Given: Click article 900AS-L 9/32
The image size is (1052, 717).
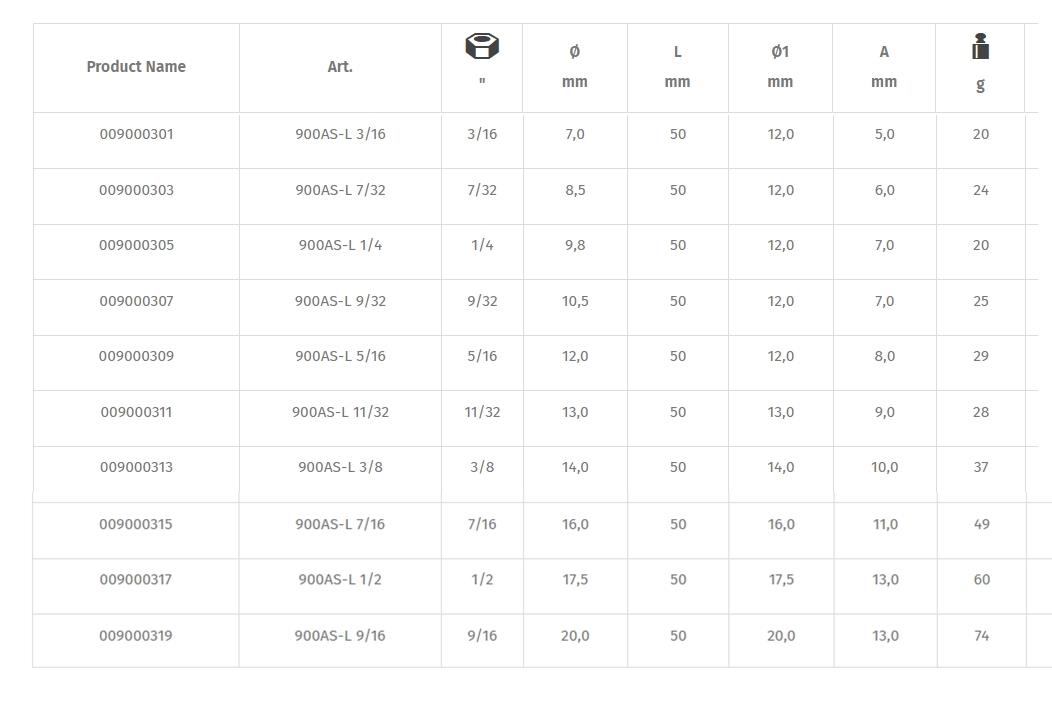Looking at the screenshot, I should coord(340,301).
